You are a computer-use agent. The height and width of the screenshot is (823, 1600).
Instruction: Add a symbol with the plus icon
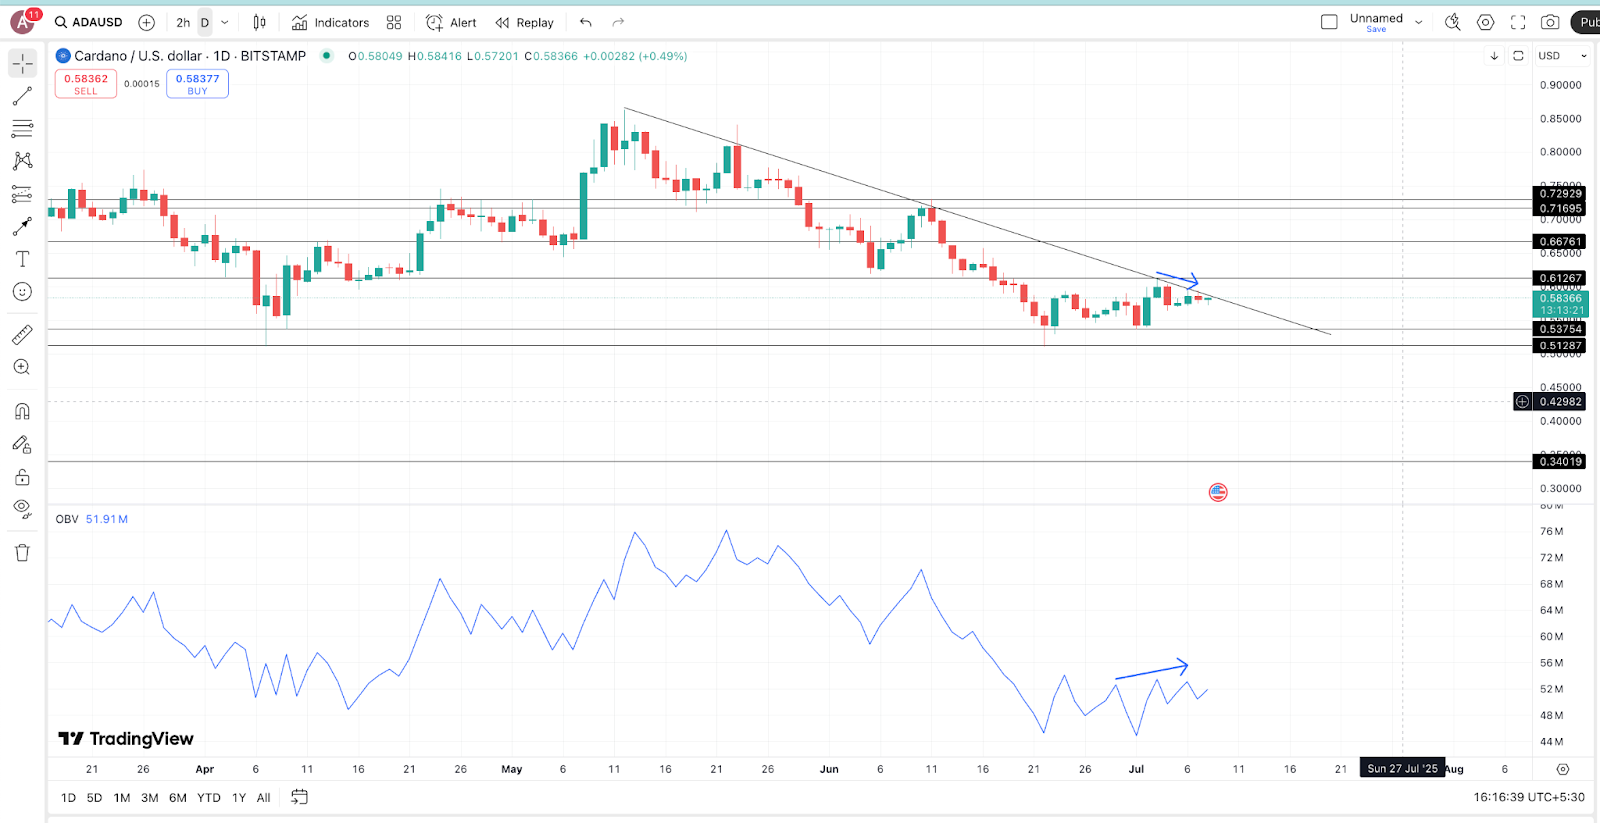point(146,22)
